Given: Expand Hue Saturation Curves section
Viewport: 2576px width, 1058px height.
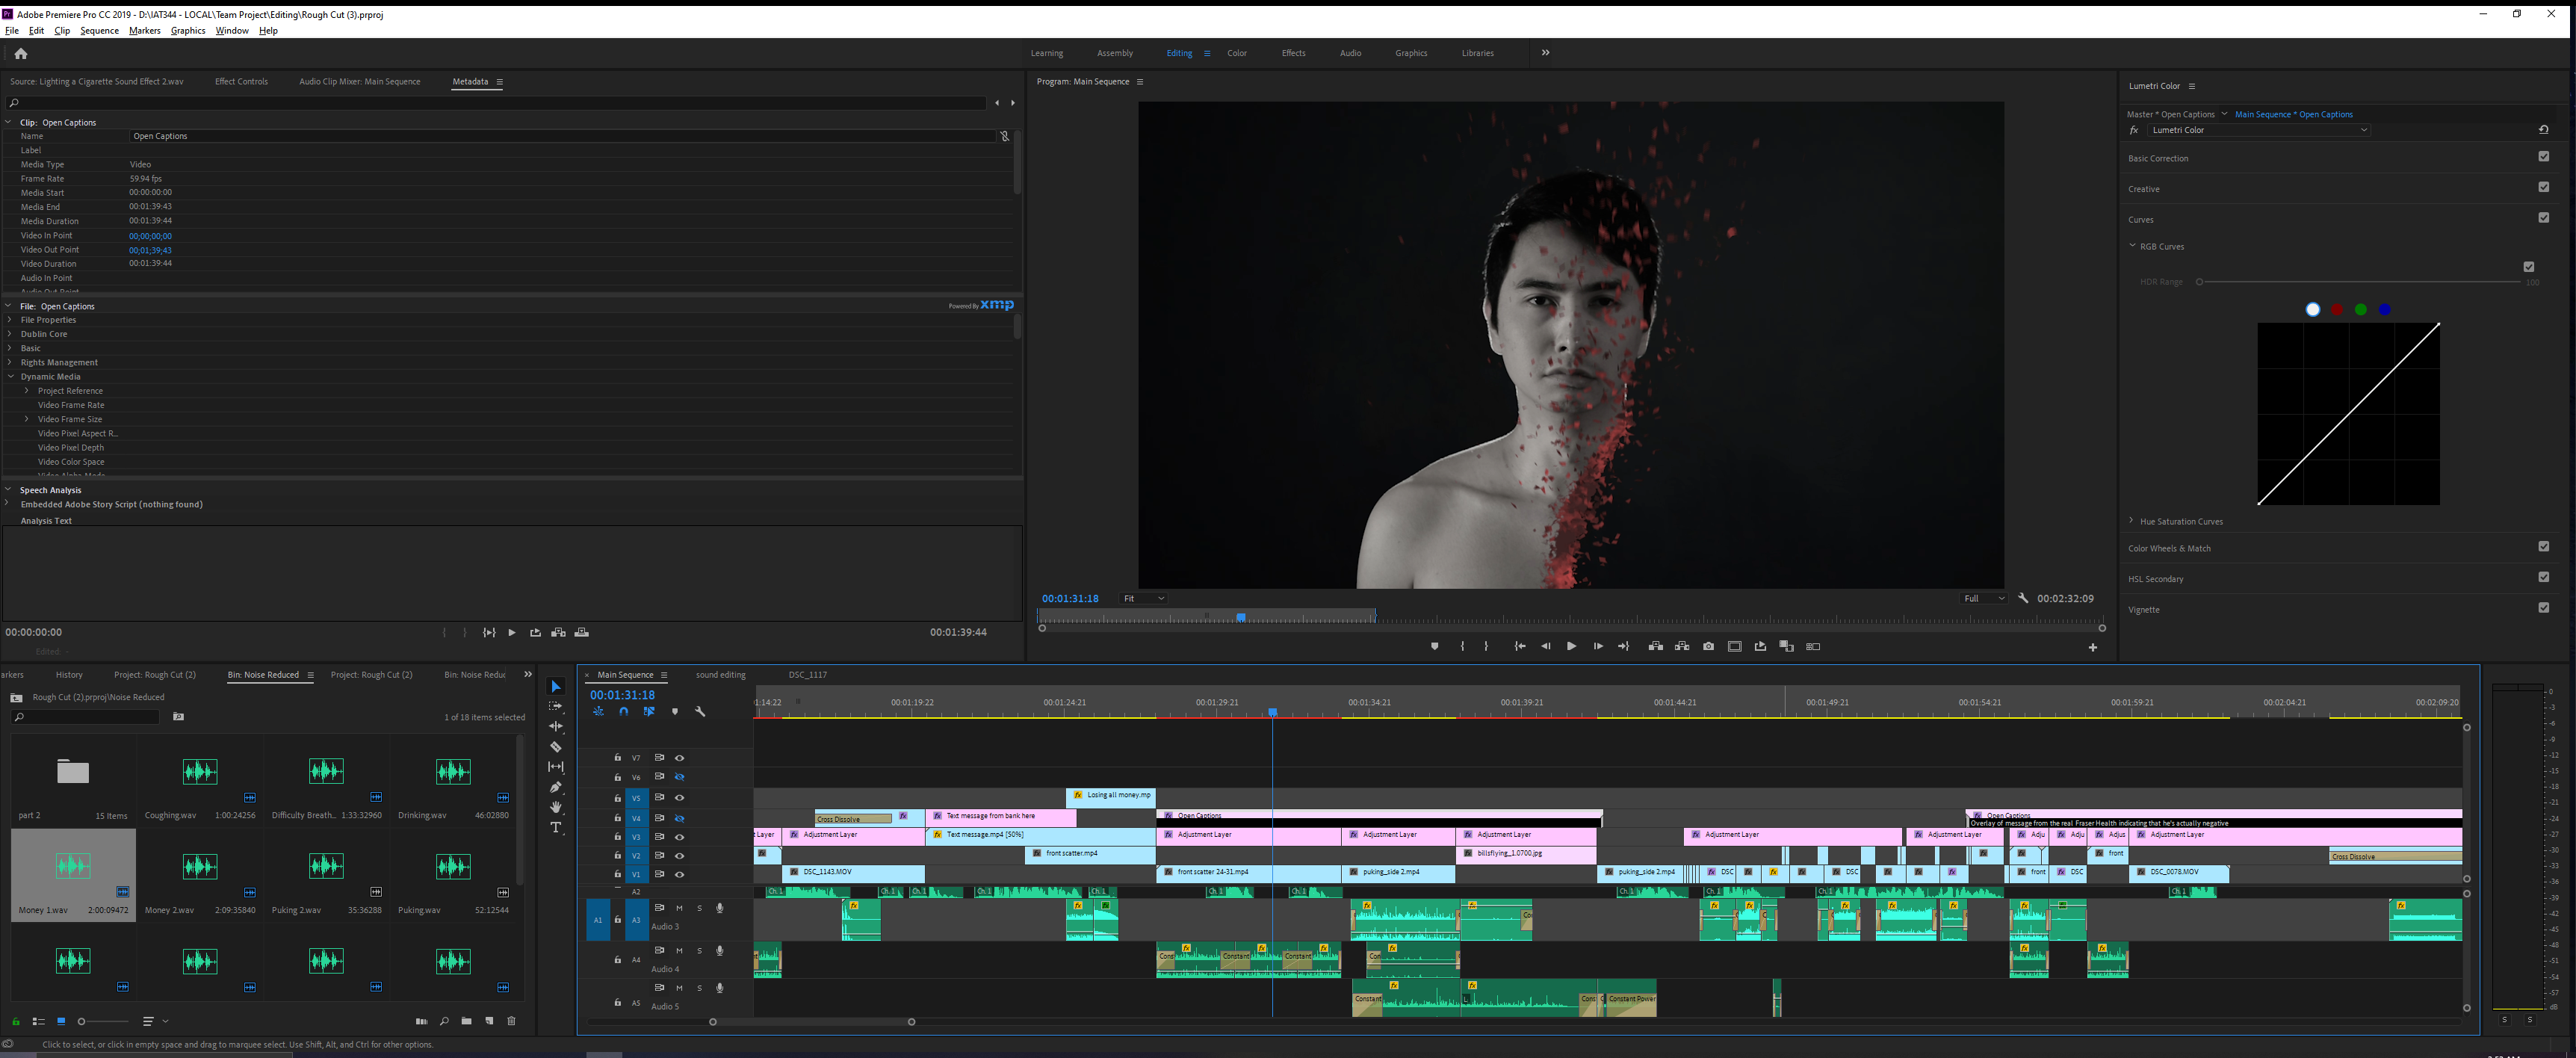Looking at the screenshot, I should tap(2131, 521).
